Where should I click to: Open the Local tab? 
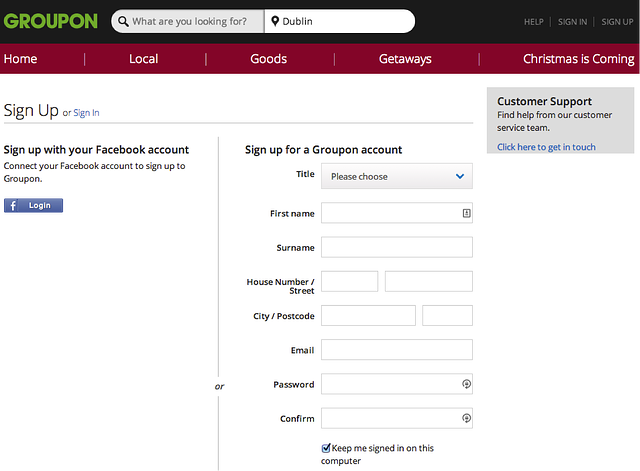[x=144, y=59]
